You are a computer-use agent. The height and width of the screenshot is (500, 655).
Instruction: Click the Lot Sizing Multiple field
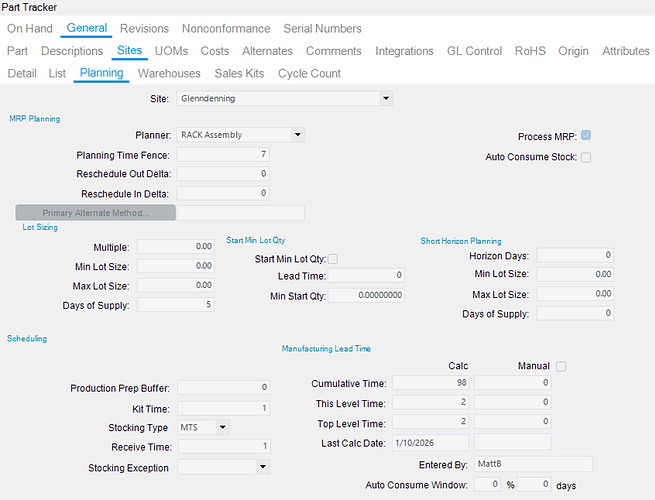tap(176, 246)
